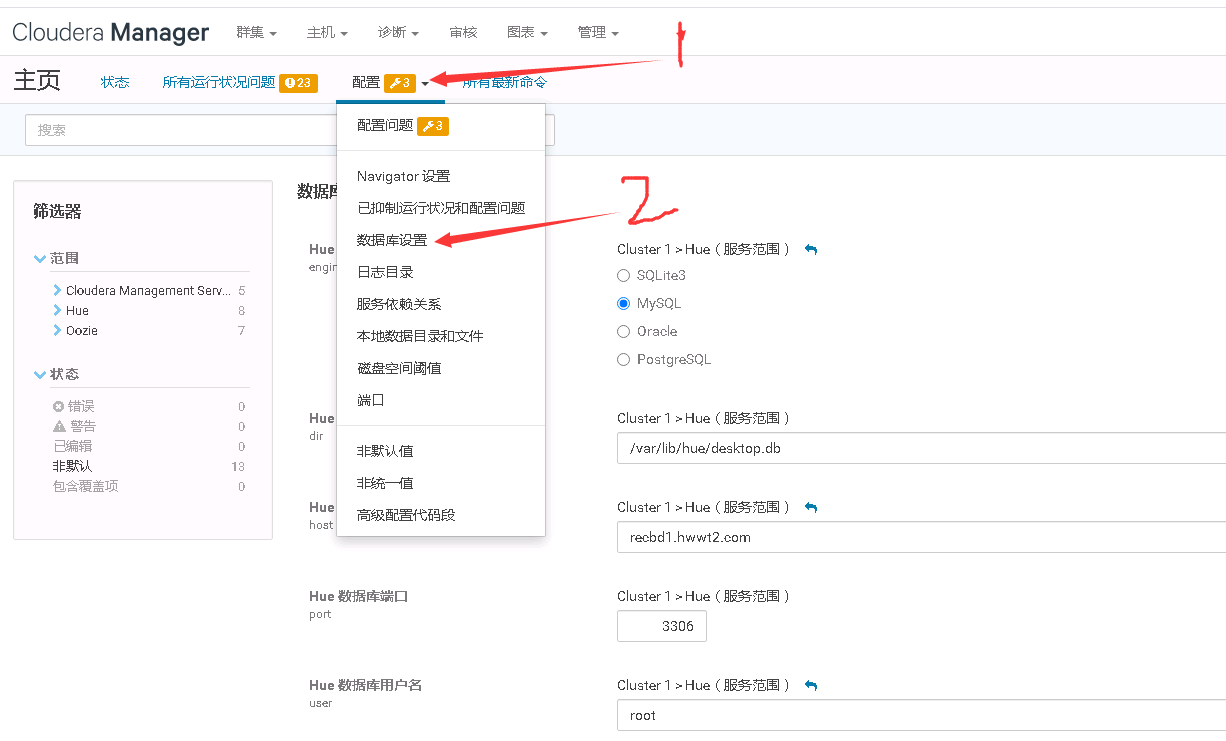Viewport: 1226px width, 741px height.
Task: Filter by 错误 status
Action: [x=74, y=407]
